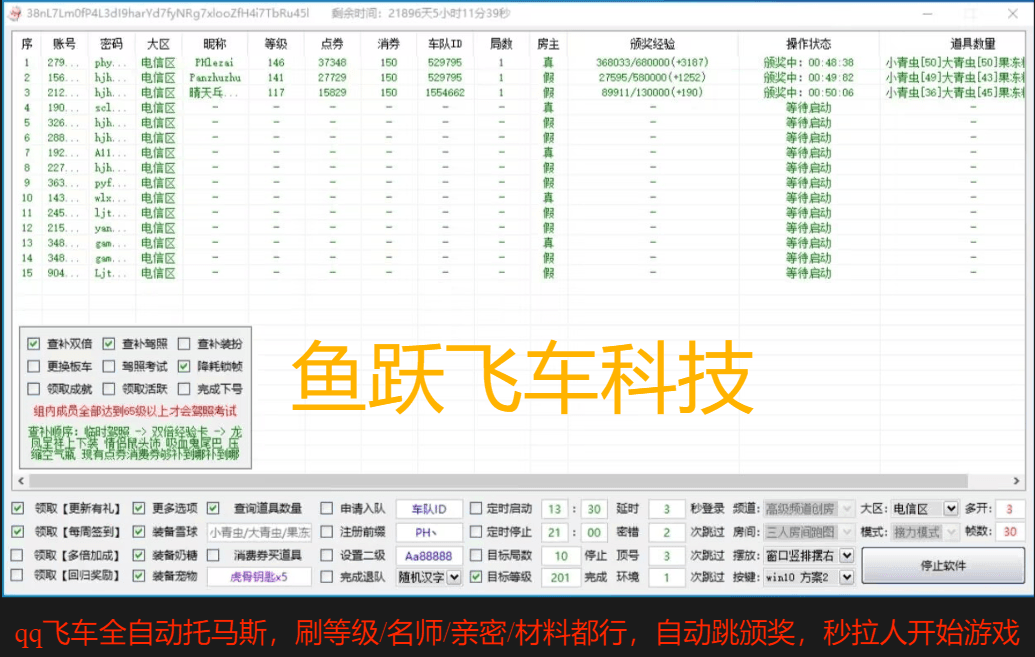Toggle the 查补驾照 checkbox

109,344
